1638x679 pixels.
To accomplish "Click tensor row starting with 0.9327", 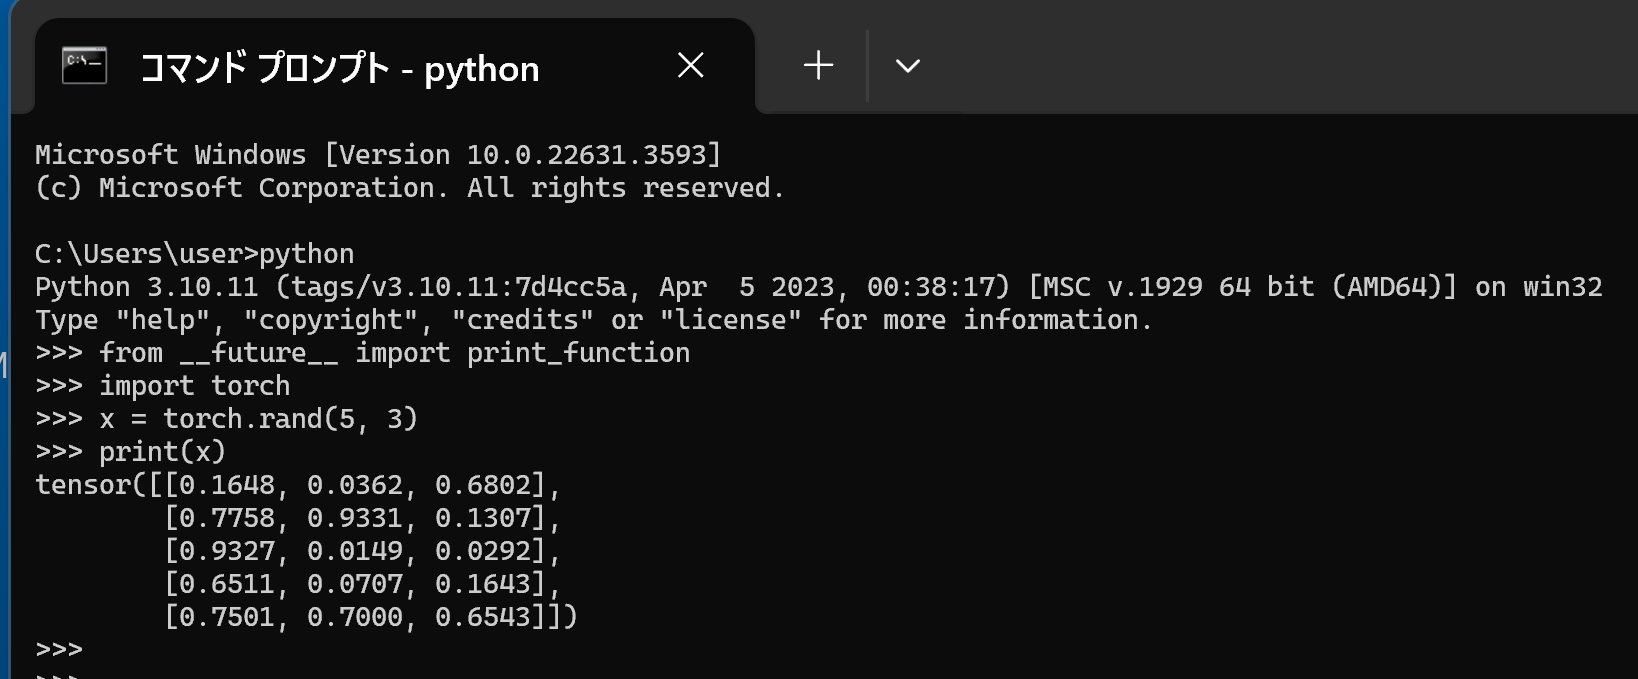I will click(362, 551).
